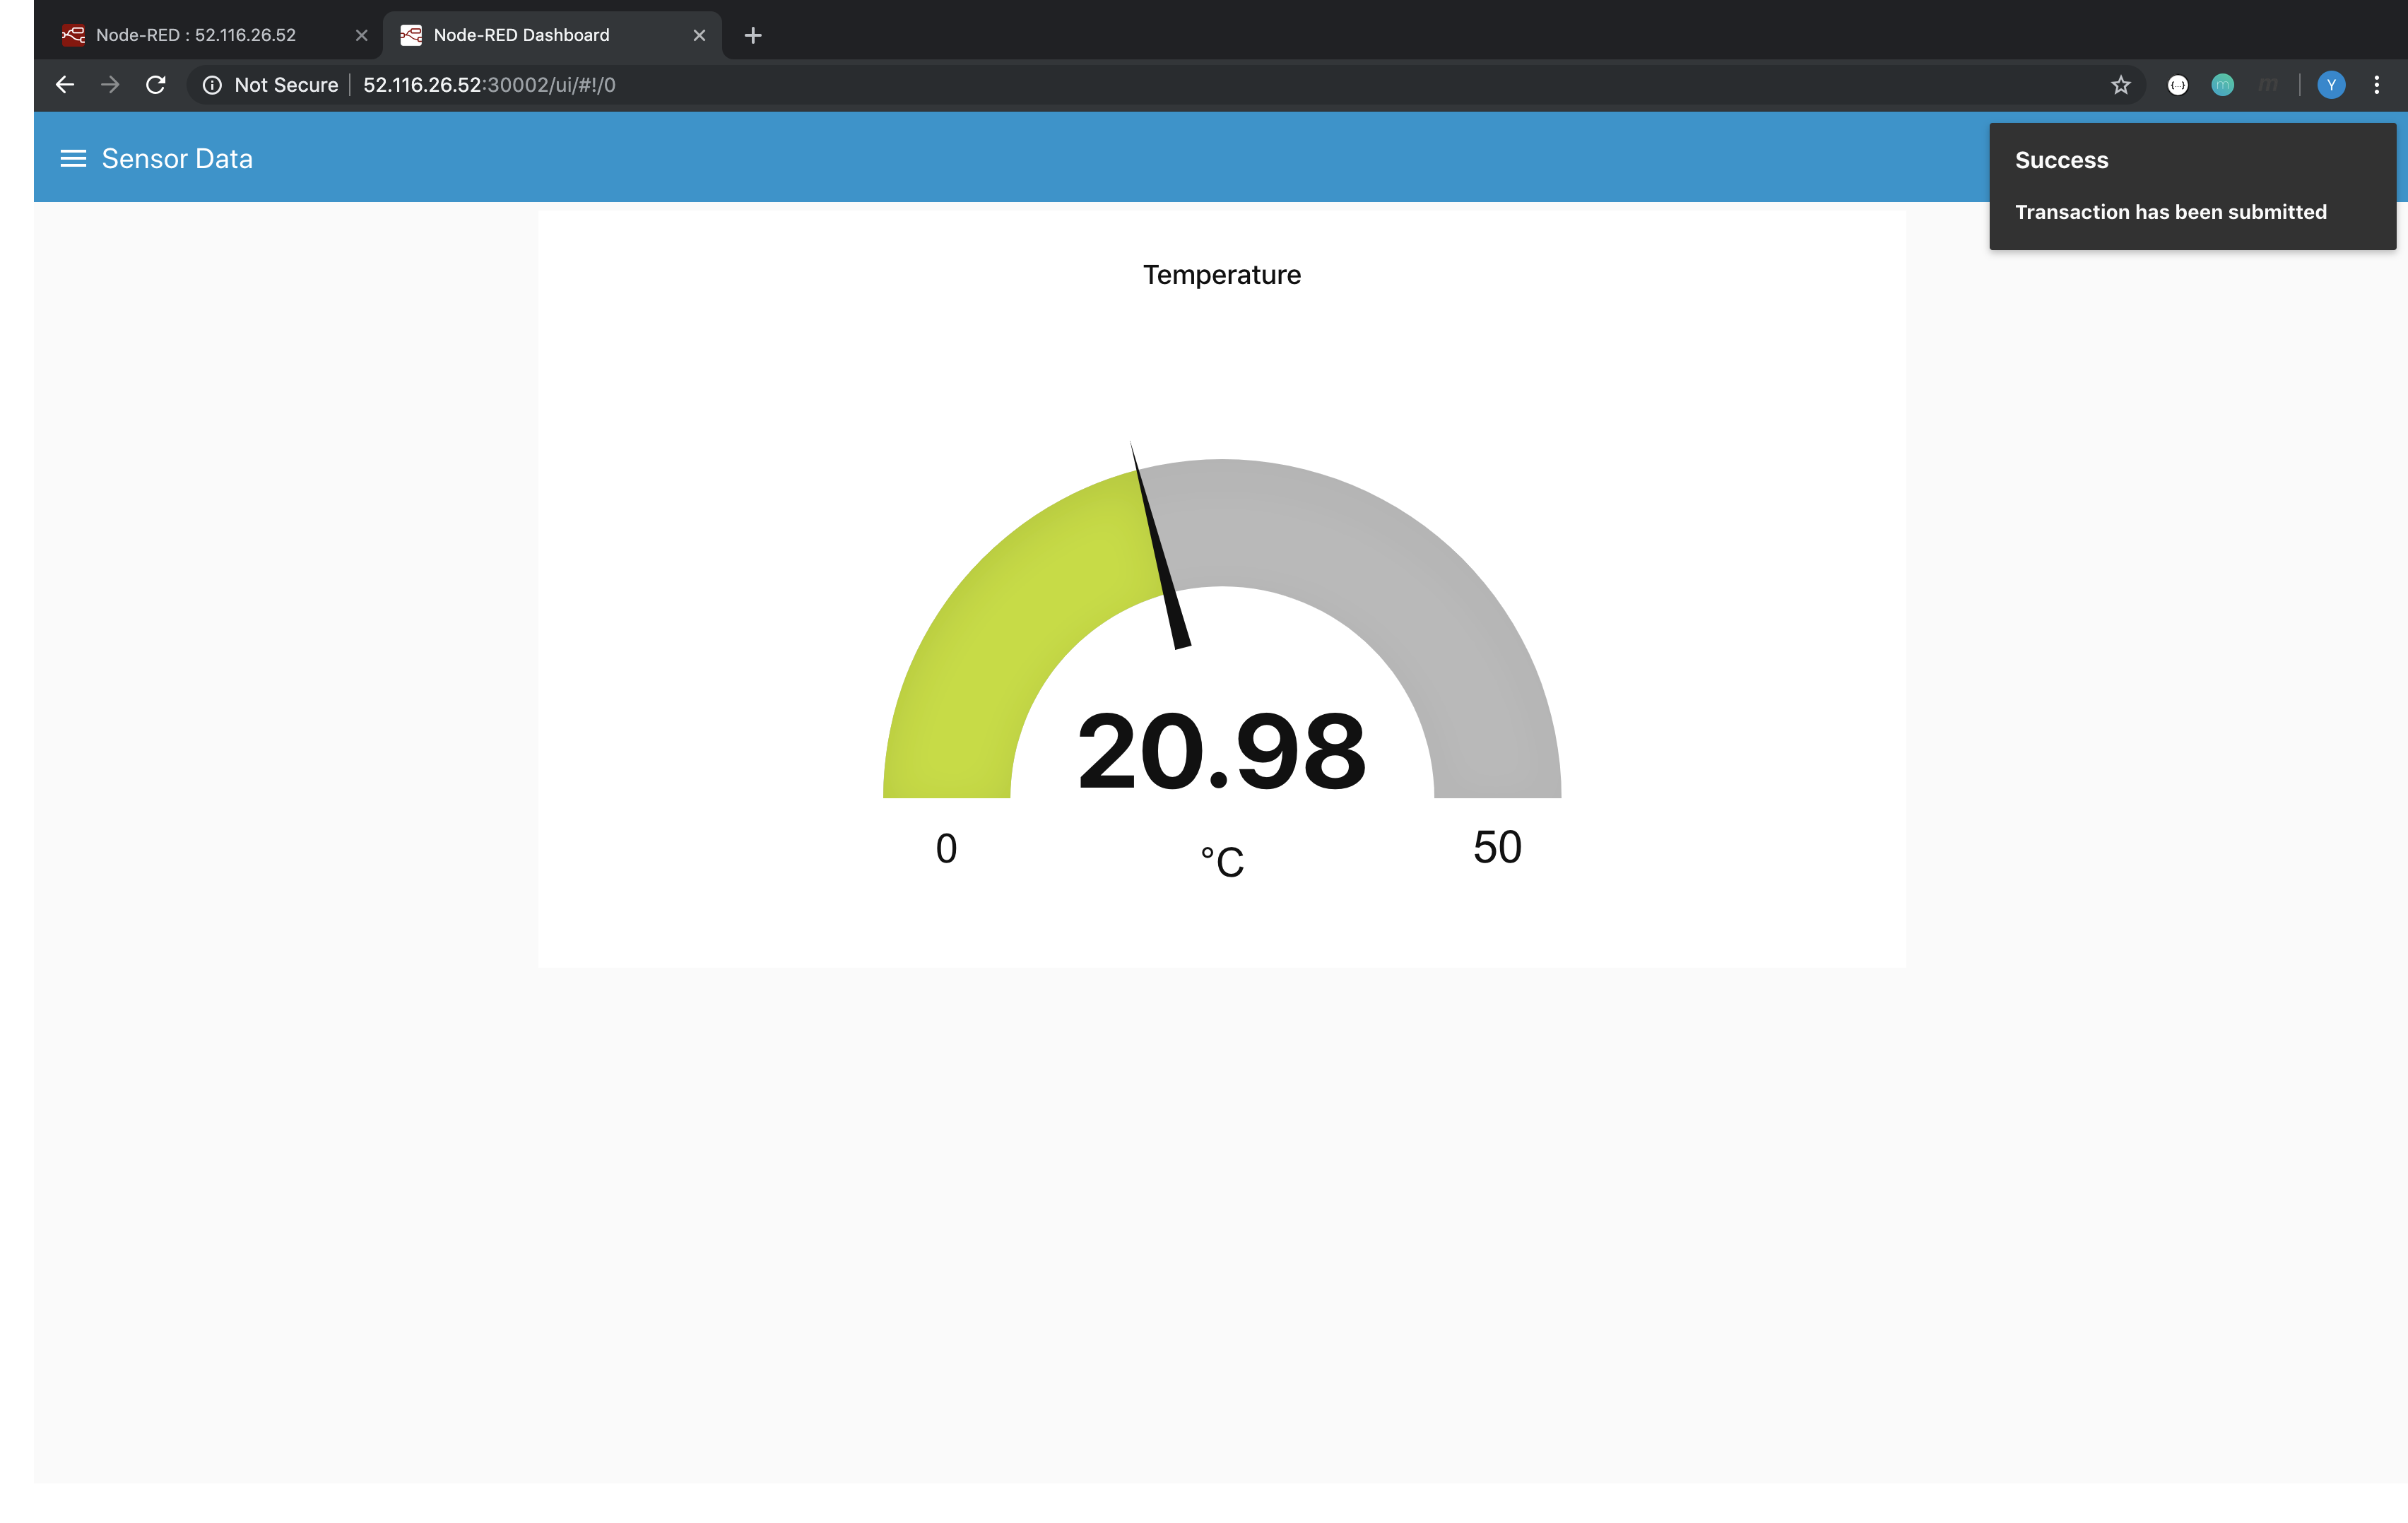Click the browser back arrow

coord(65,85)
